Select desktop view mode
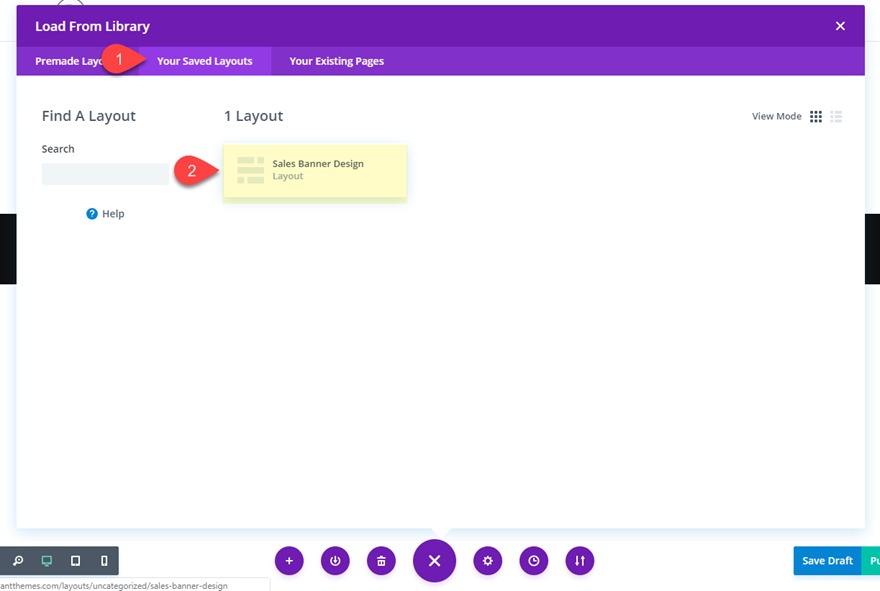The height and width of the screenshot is (591, 880). click(x=47, y=561)
